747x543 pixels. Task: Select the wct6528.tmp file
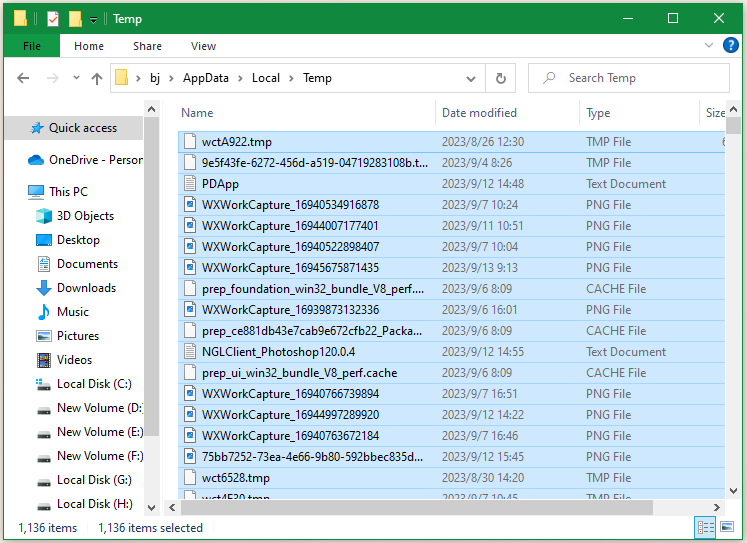tap(451, 477)
